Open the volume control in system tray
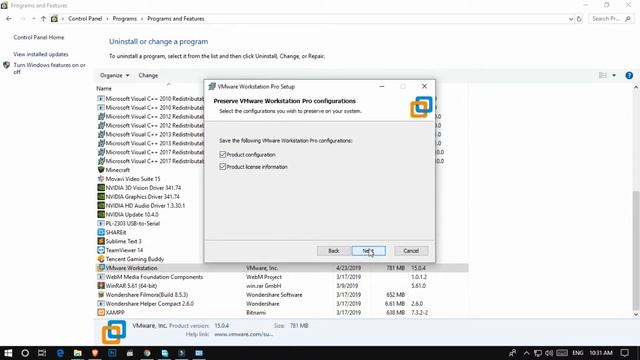640x360 pixels. (x=549, y=353)
